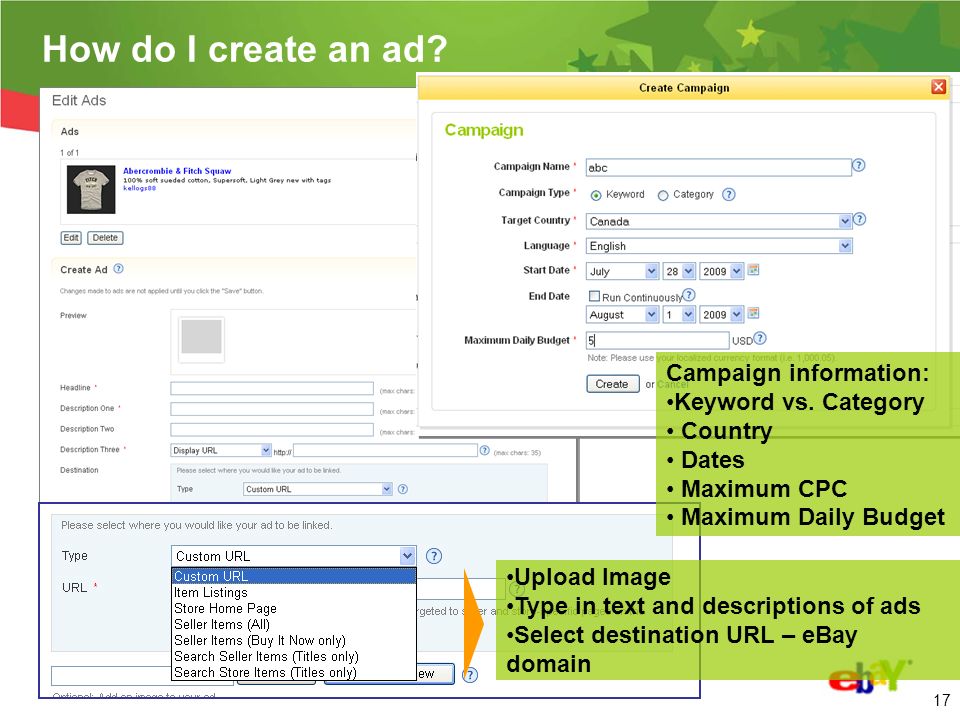This screenshot has width=960, height=720.
Task: Open the Display URL dropdown
Action: coord(221,451)
